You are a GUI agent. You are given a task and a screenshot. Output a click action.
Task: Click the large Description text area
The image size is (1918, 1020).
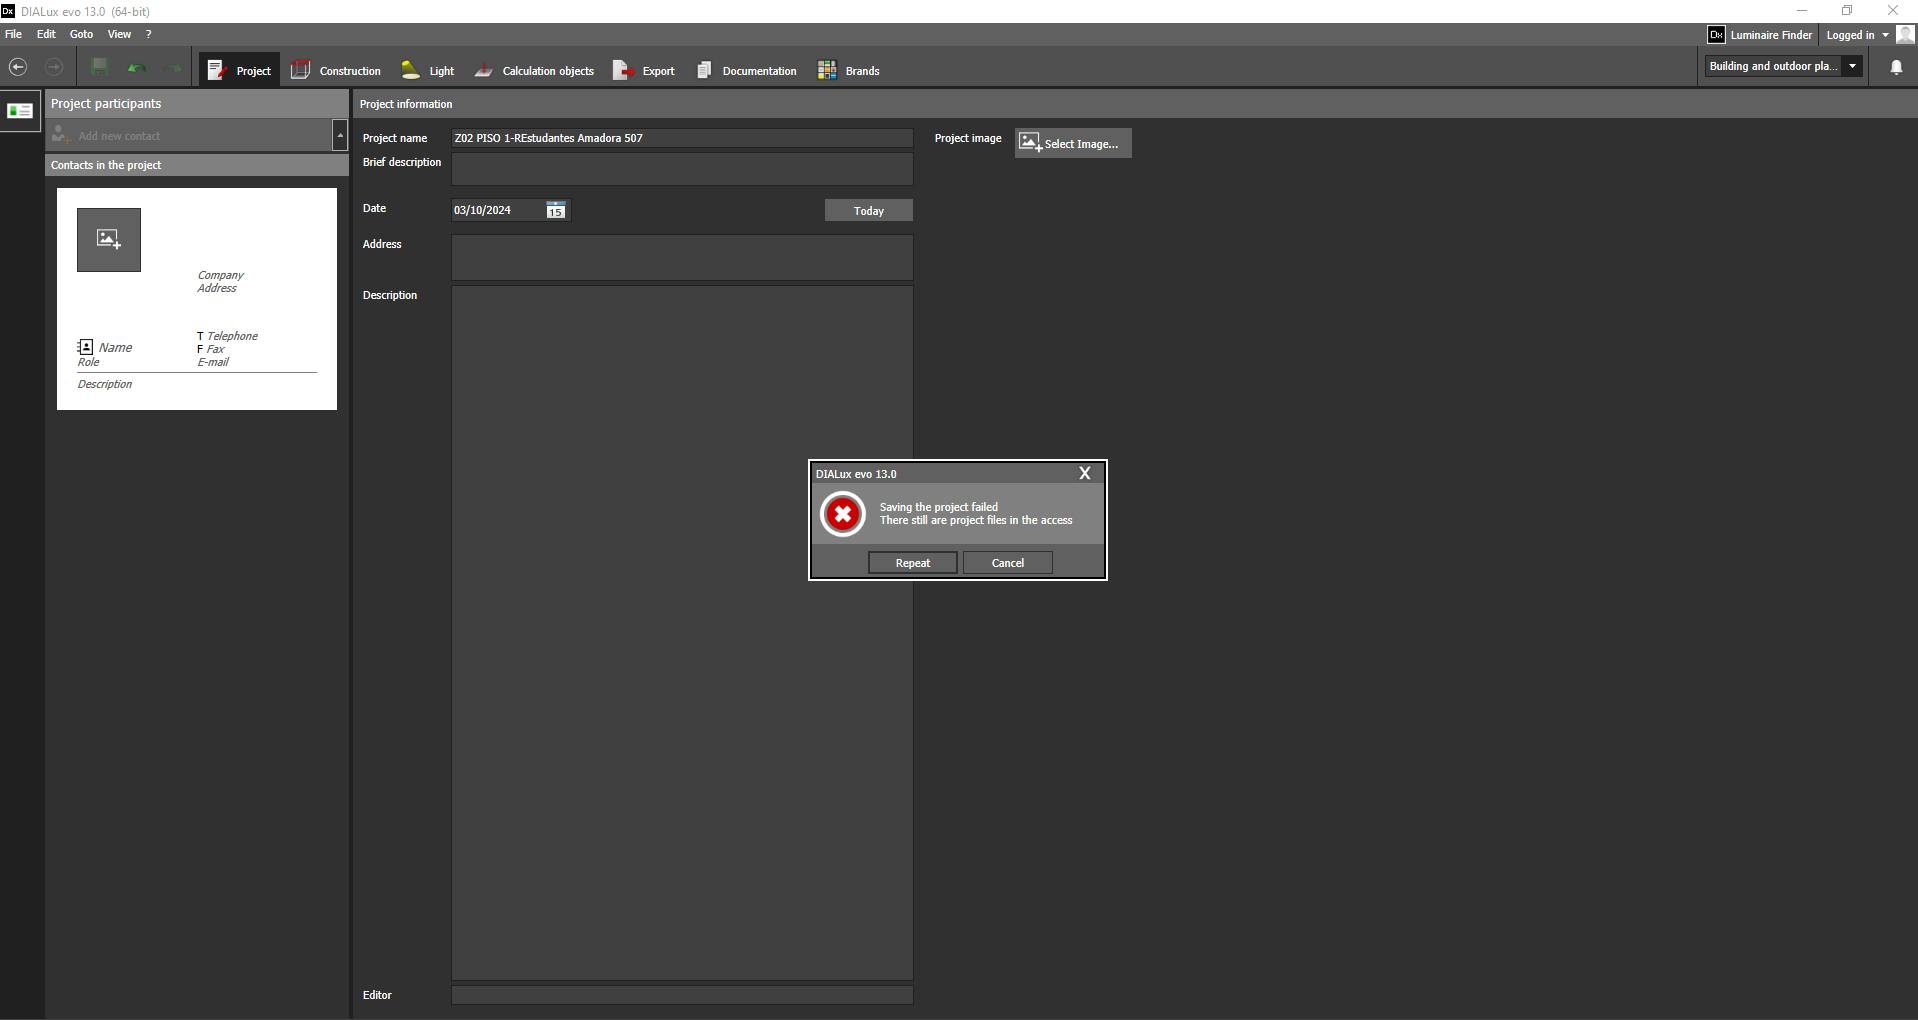pos(682,633)
